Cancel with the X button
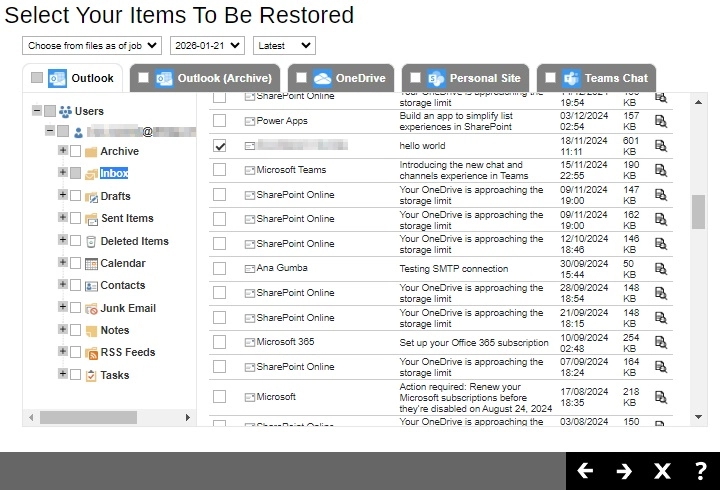Image resolution: width=720 pixels, height=490 pixels. [662, 471]
